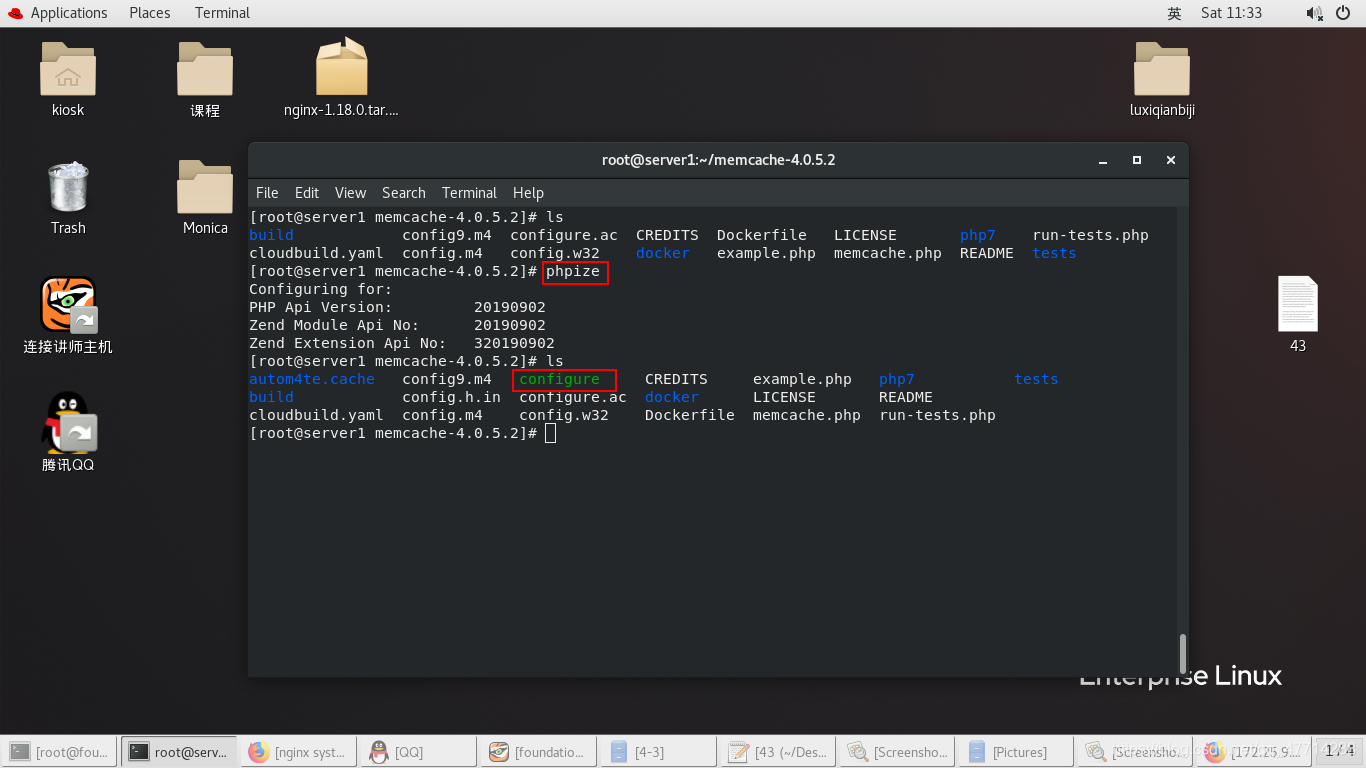
Task: Click autom4te.cache in ls output
Action: [312, 379]
